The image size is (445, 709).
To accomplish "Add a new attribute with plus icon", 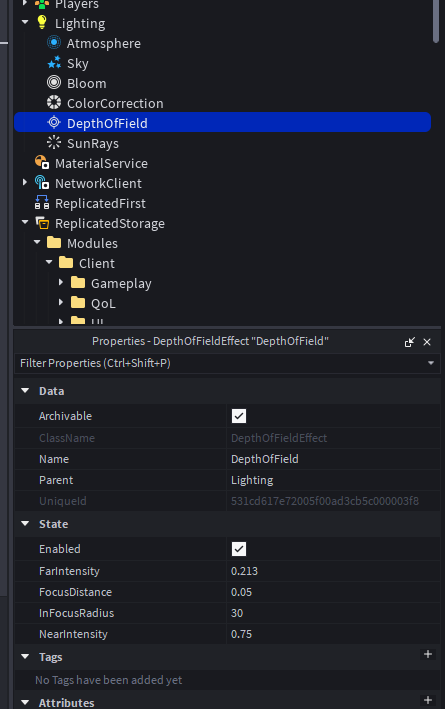I will (428, 700).
